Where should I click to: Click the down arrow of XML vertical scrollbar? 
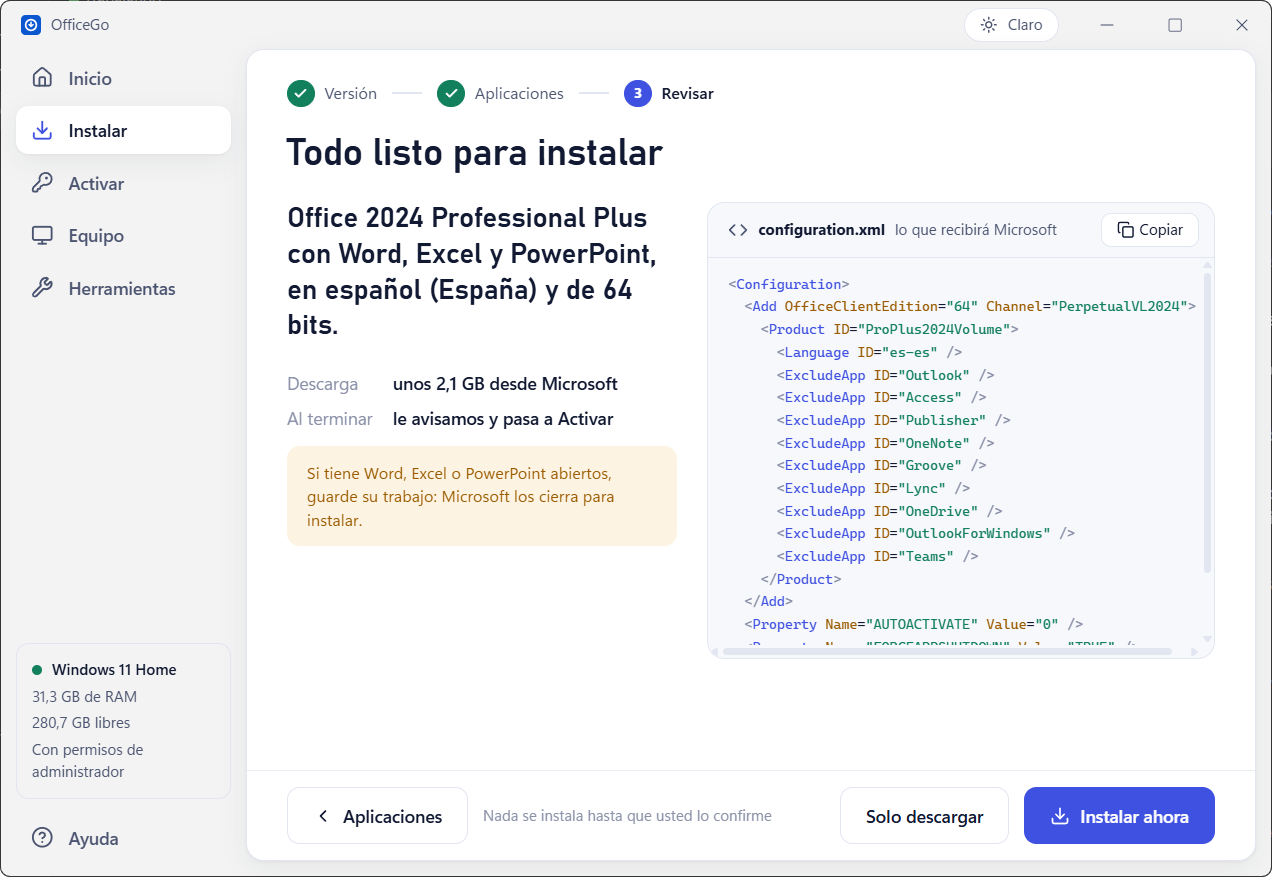coord(1207,638)
